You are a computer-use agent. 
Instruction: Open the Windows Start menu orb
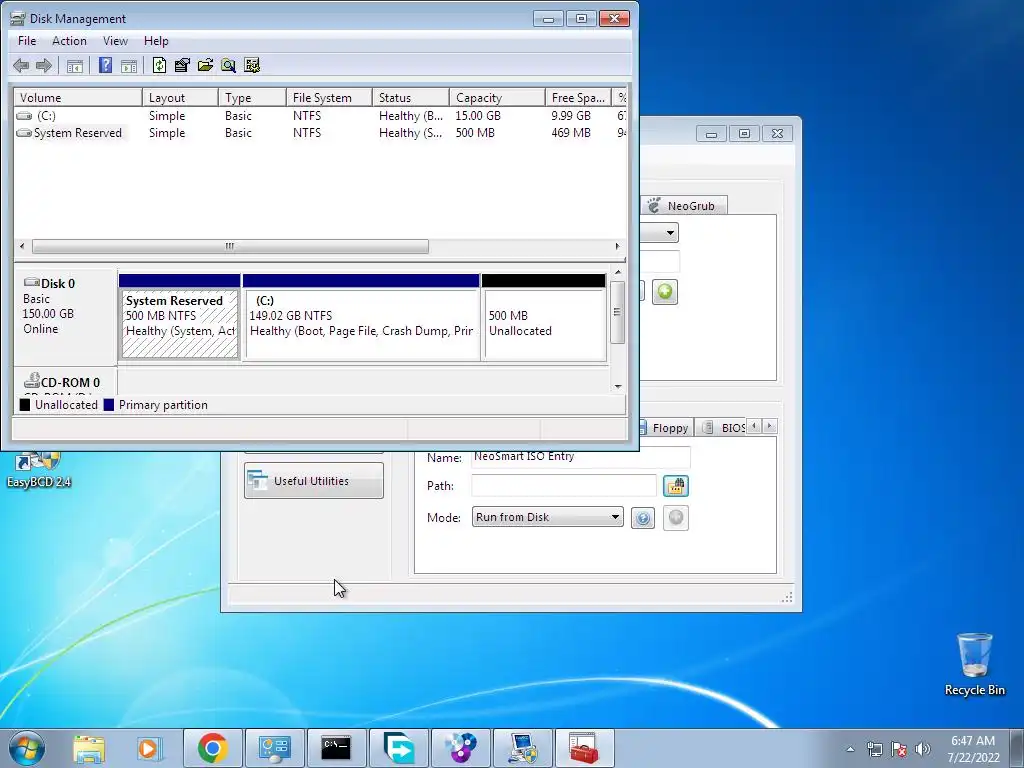27,748
